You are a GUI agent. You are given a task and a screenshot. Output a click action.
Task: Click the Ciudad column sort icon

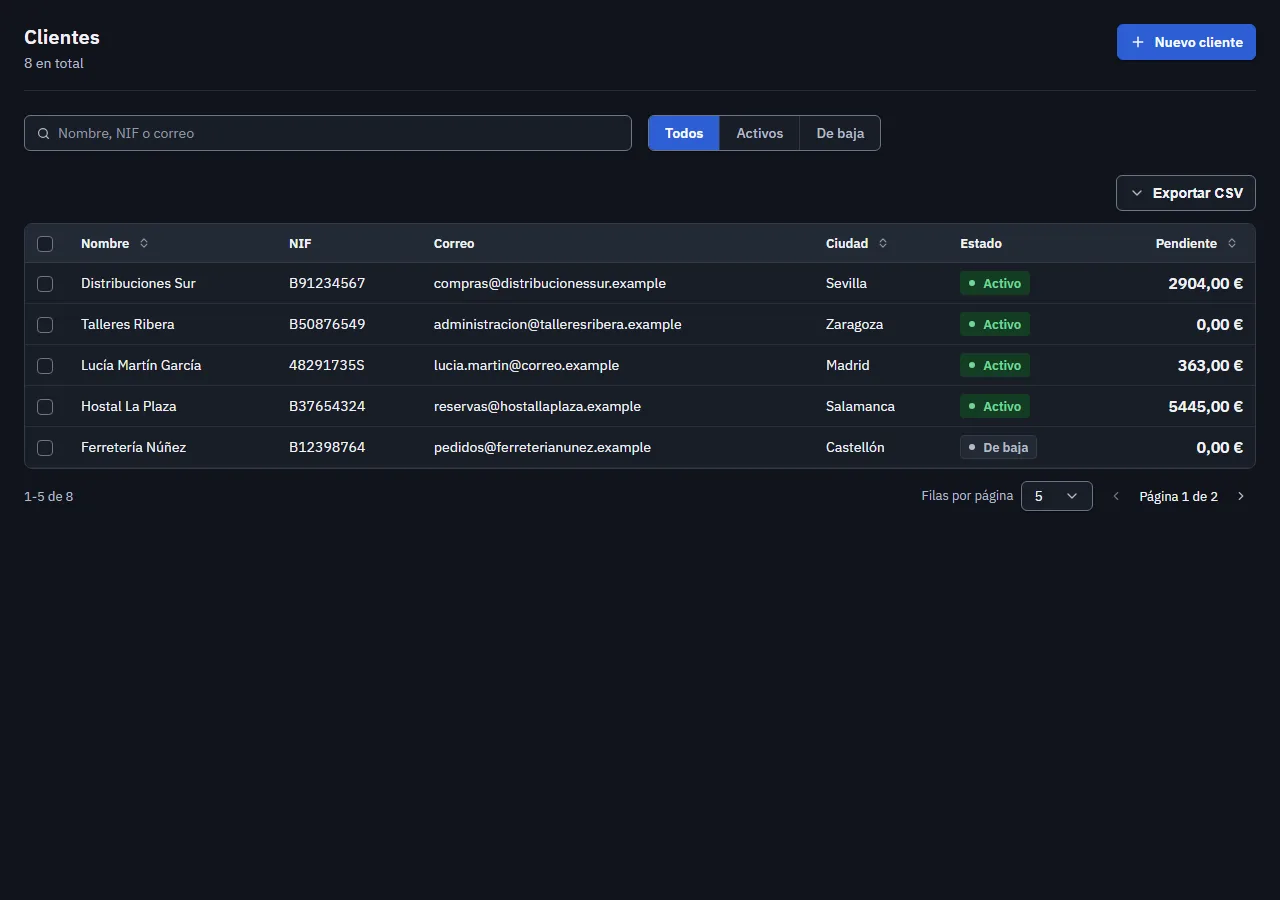point(883,243)
